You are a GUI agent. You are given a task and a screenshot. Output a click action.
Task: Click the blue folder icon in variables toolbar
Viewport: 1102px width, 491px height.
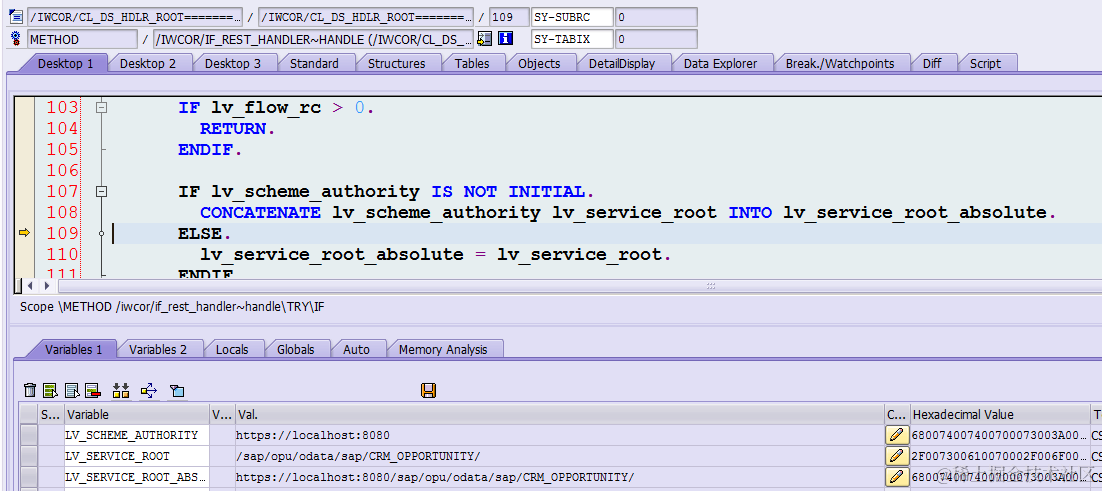coord(176,391)
